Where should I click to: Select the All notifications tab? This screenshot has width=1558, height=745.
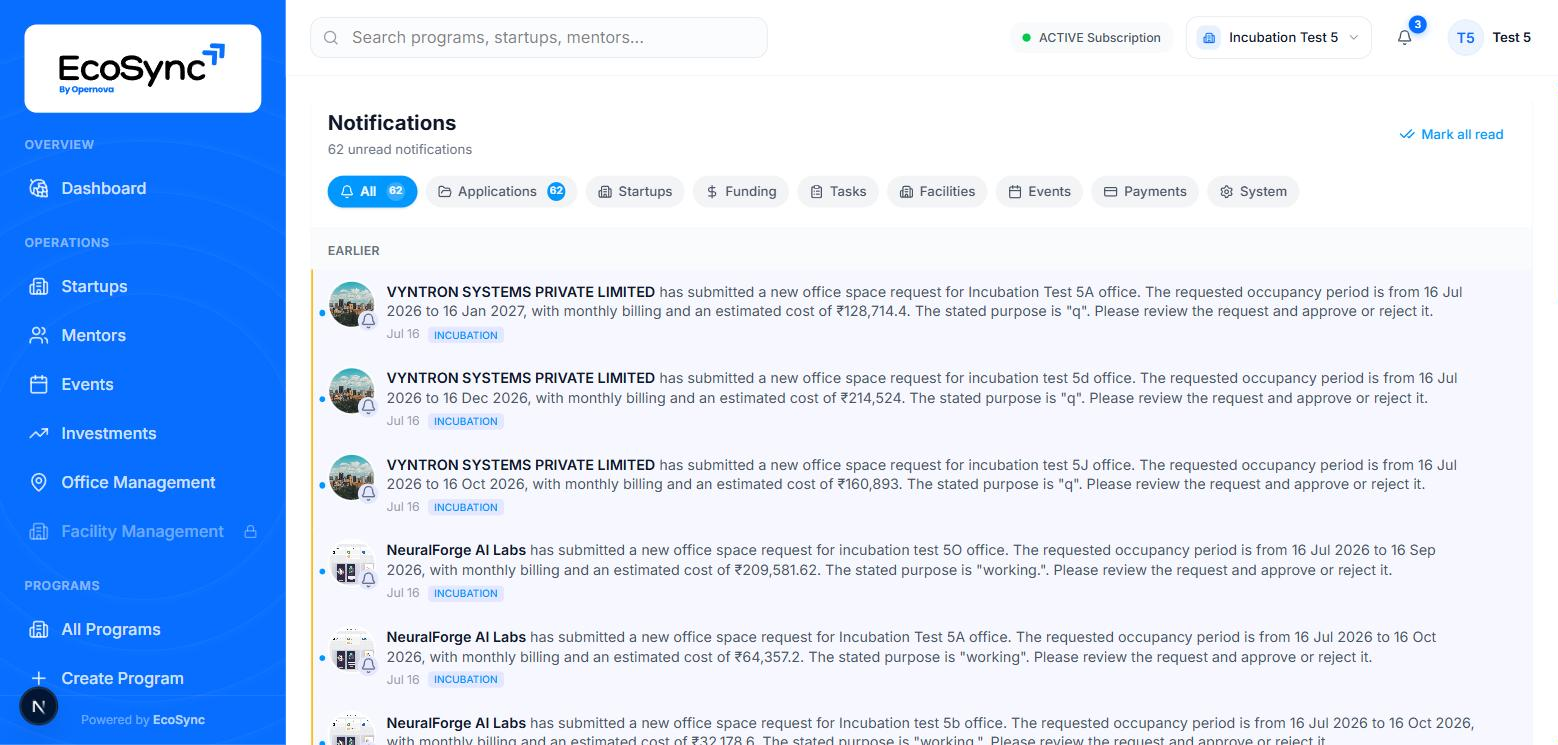pos(372,191)
